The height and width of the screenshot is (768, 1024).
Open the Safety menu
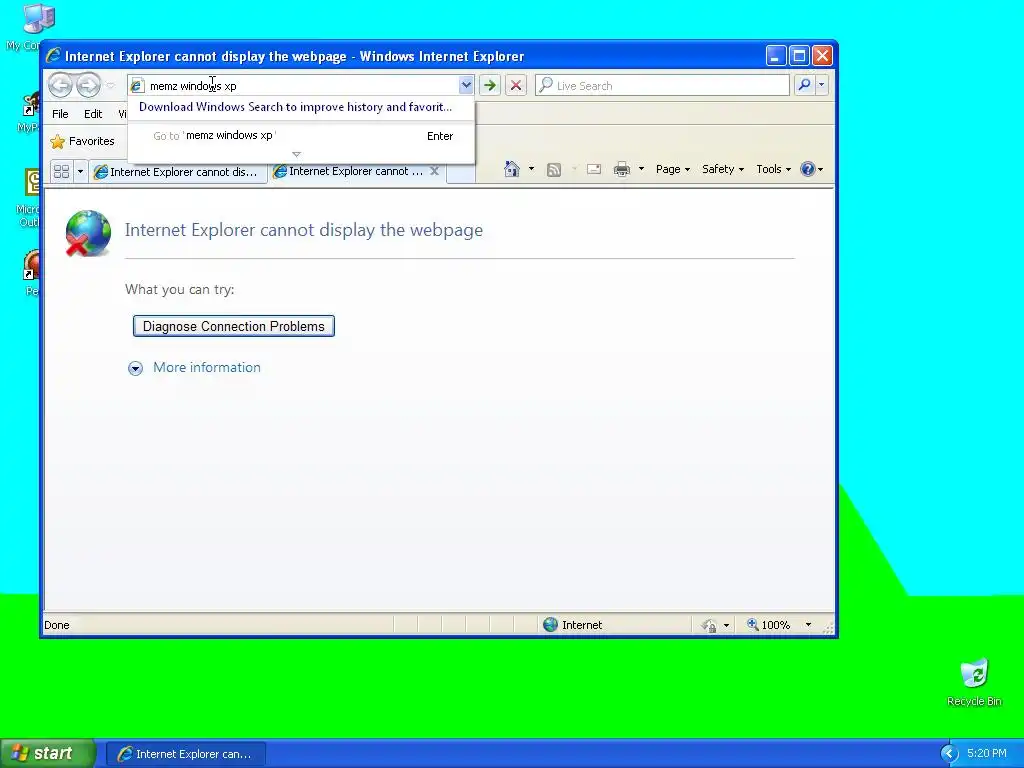pos(723,169)
